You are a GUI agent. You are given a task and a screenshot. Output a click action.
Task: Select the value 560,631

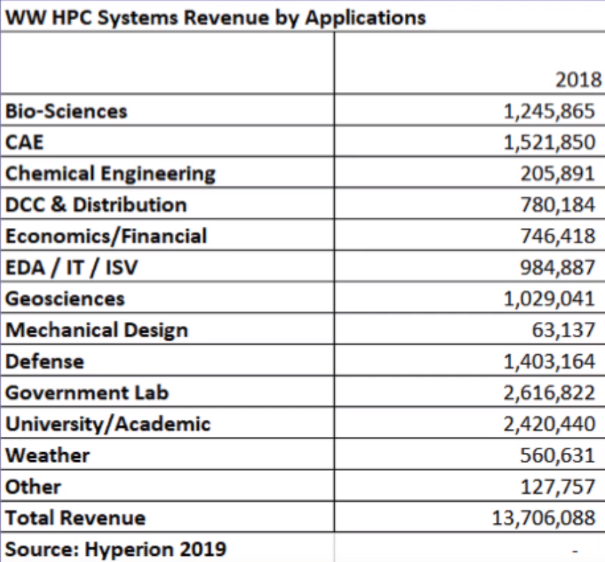[x=558, y=455]
